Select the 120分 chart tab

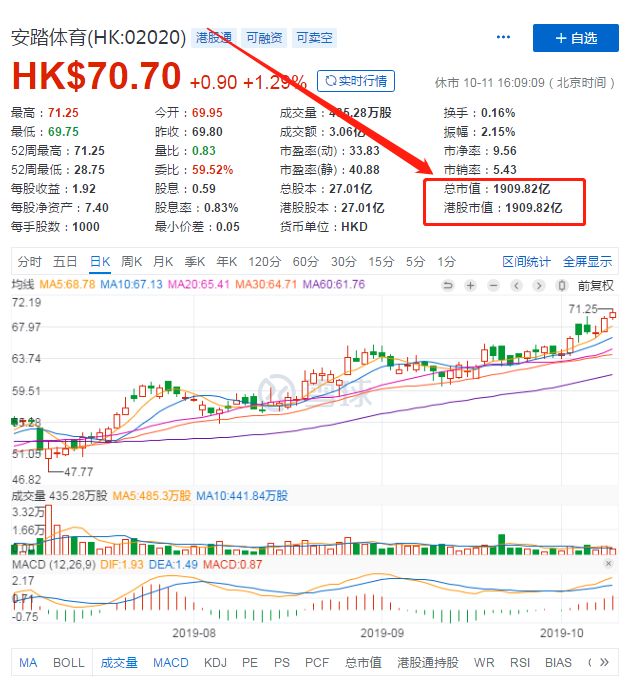point(265,262)
